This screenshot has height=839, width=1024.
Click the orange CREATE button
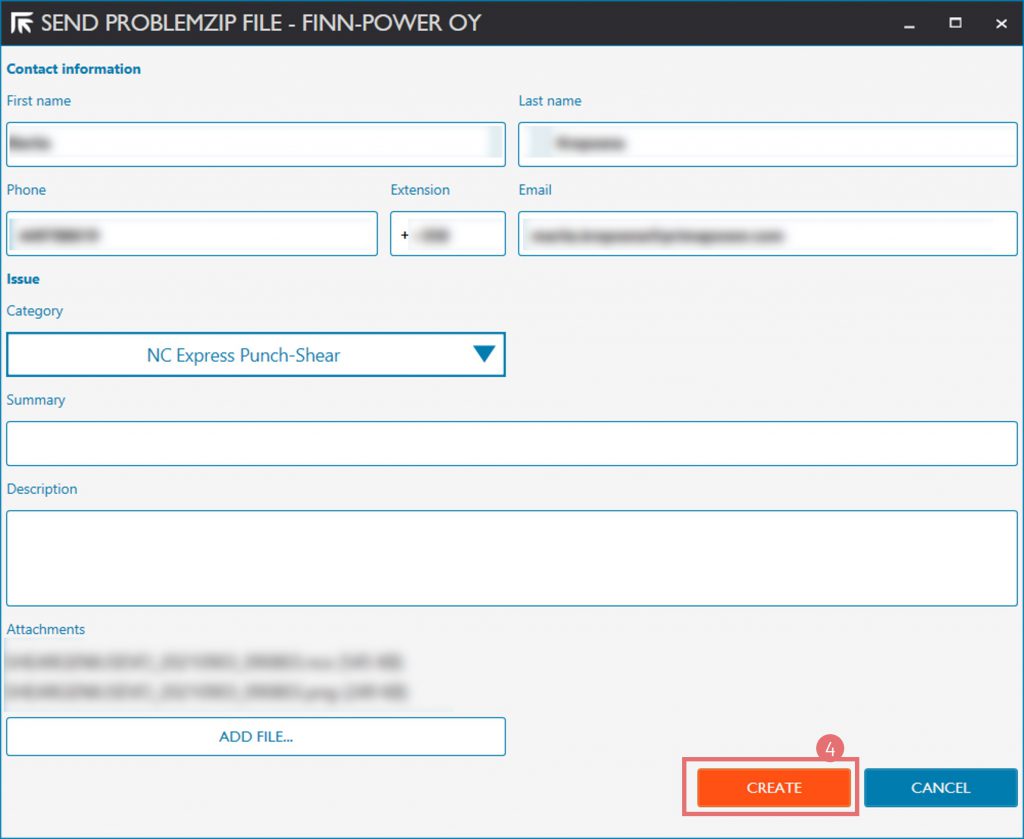coord(773,787)
